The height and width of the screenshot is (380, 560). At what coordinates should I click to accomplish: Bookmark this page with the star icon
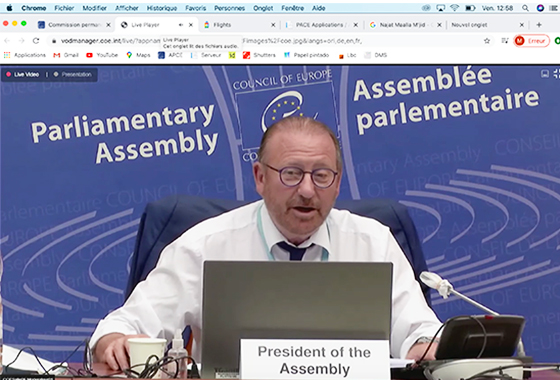pyautogui.click(x=487, y=41)
